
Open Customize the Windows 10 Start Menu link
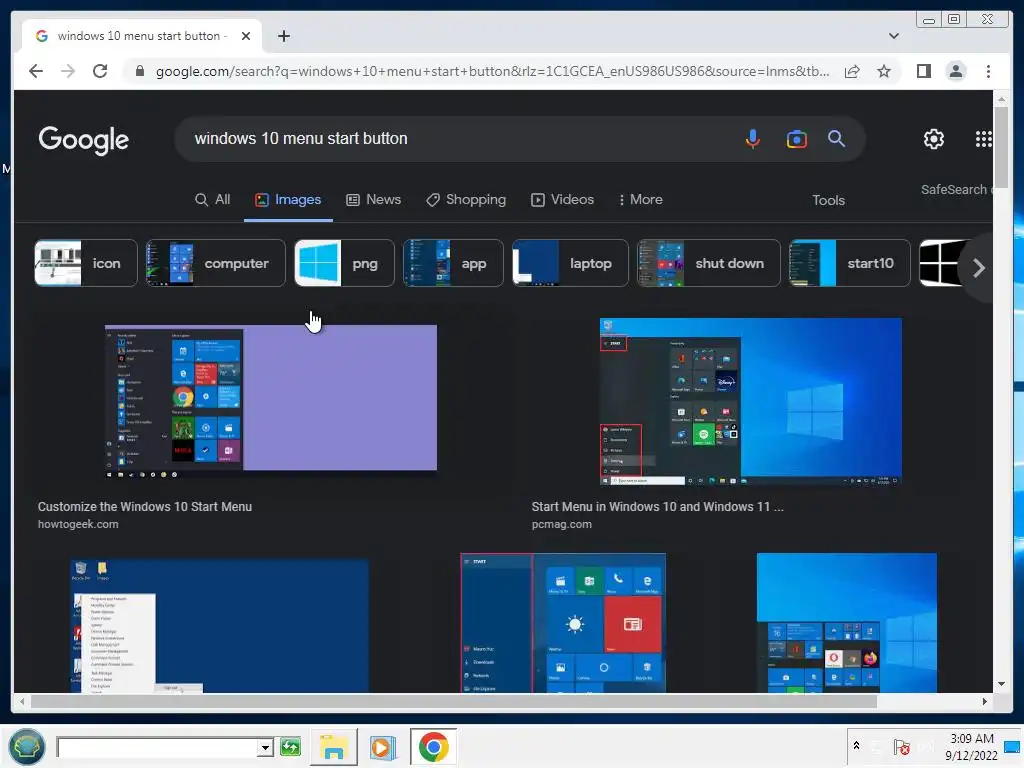point(144,507)
